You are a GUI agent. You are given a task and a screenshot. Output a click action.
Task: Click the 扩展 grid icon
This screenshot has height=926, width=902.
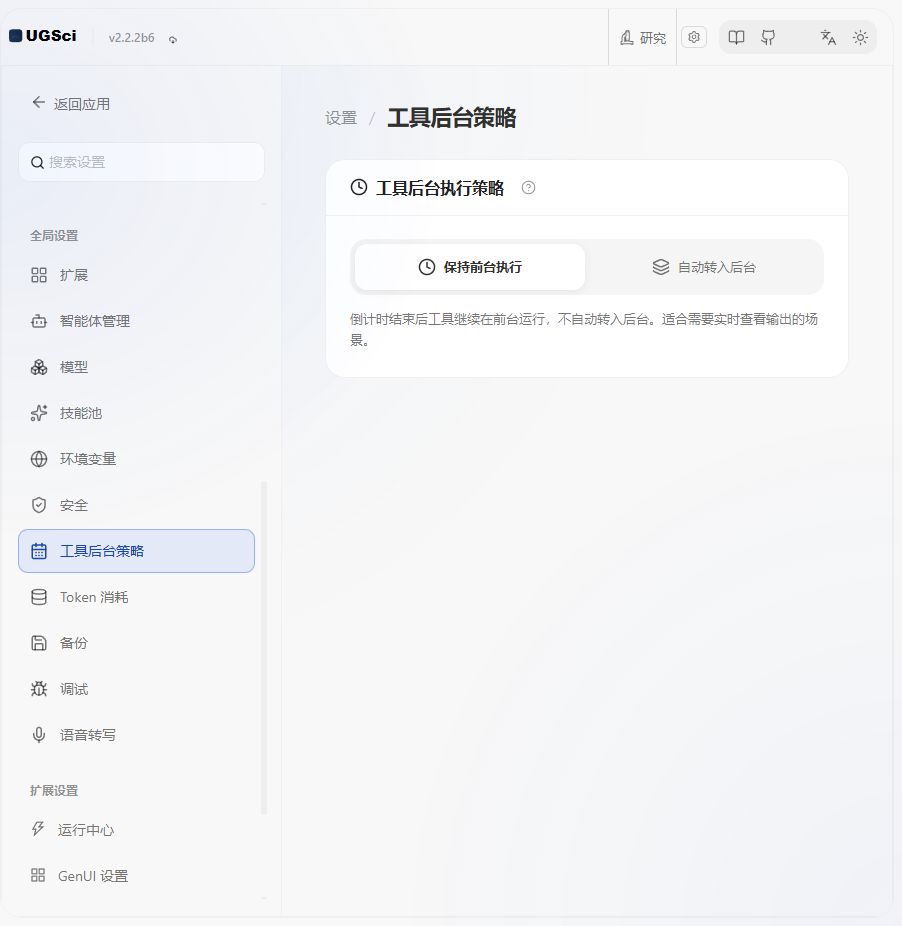tap(39, 275)
